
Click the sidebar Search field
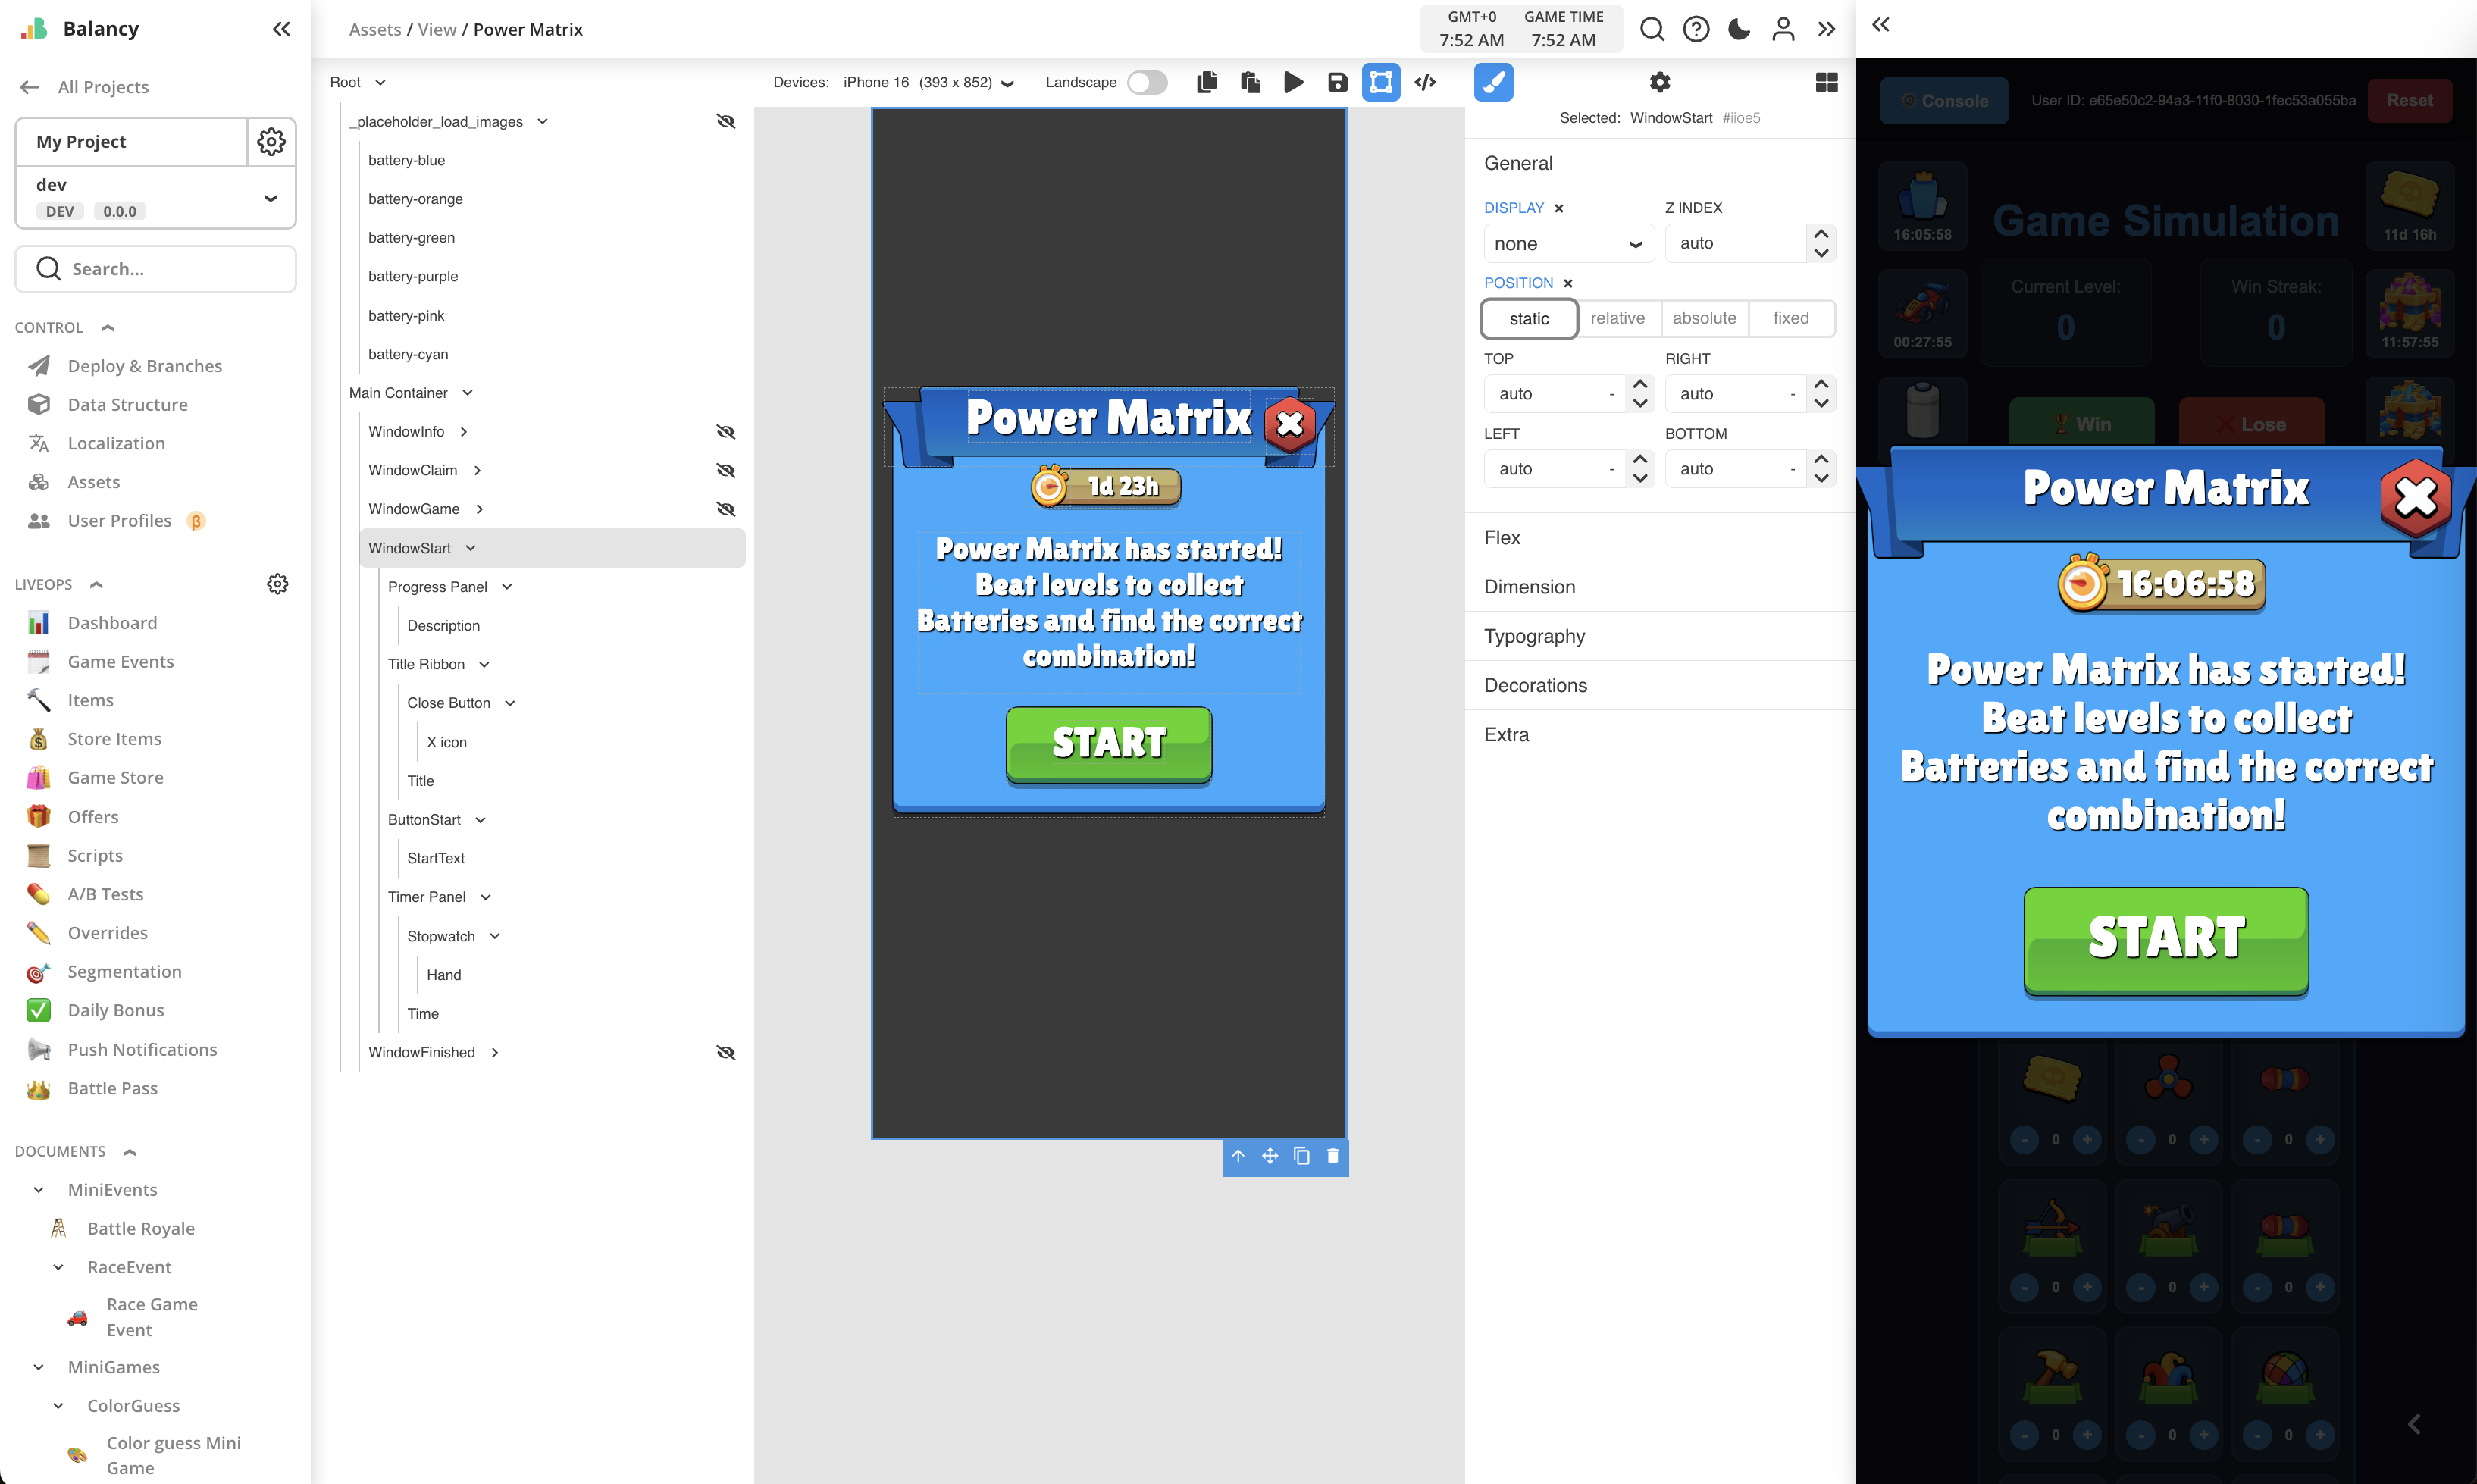156,268
